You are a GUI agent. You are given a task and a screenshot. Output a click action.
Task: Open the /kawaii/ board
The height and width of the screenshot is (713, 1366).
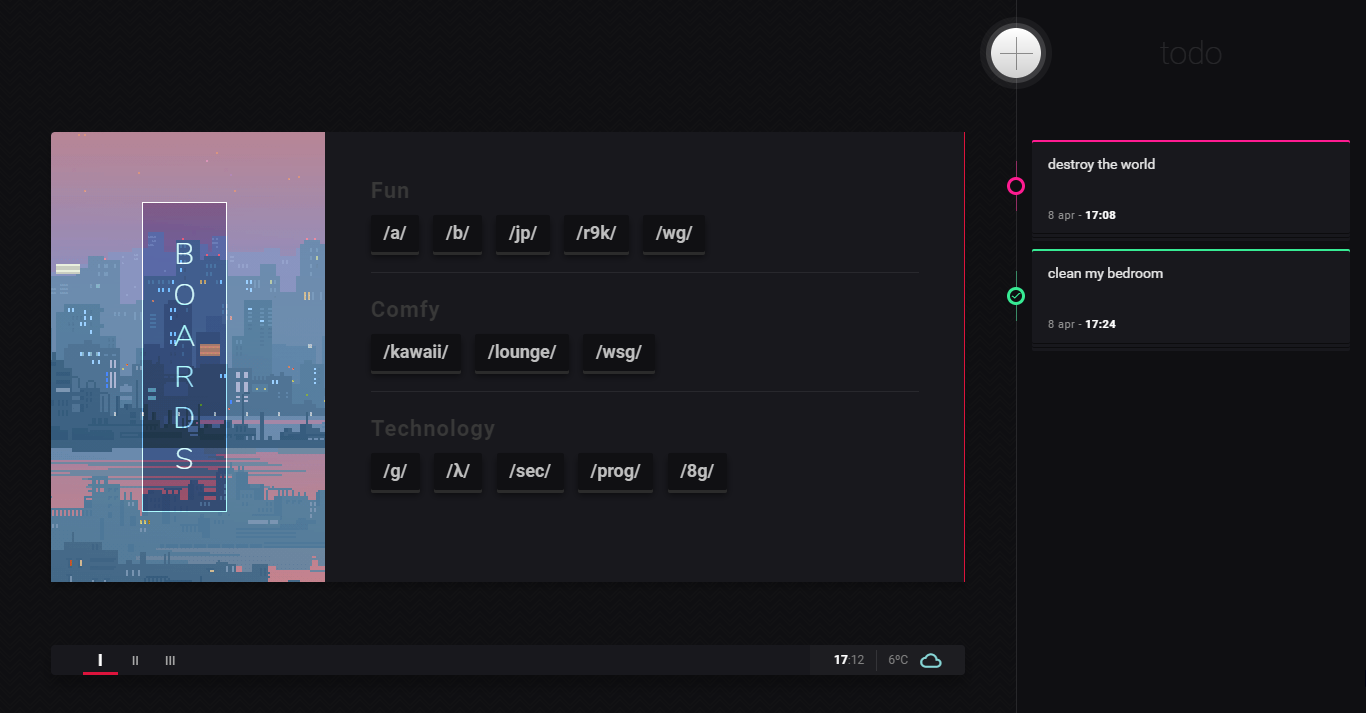point(416,353)
